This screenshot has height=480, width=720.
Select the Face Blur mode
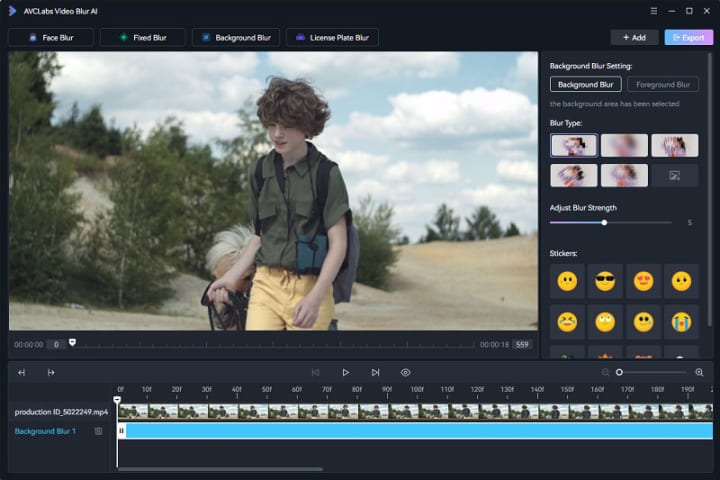coord(51,38)
